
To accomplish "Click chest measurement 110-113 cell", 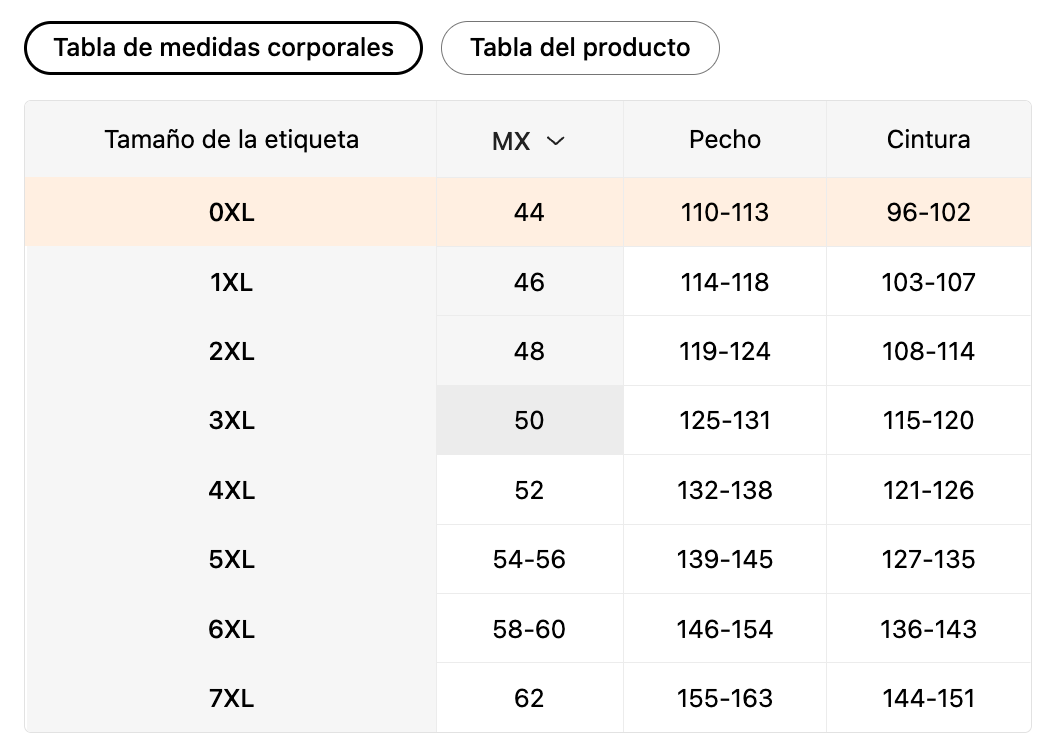I will click(725, 212).
